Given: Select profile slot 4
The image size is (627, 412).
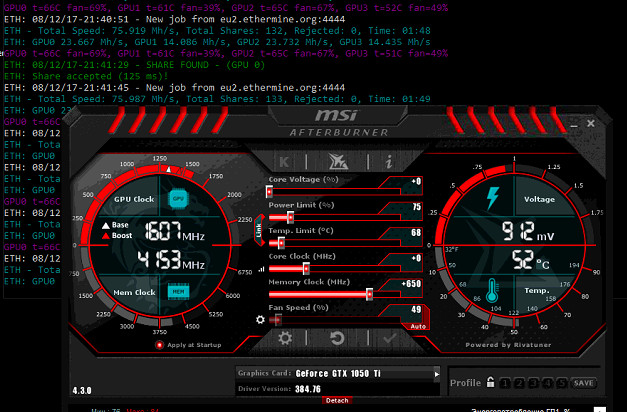Looking at the screenshot, I should tap(547, 383).
